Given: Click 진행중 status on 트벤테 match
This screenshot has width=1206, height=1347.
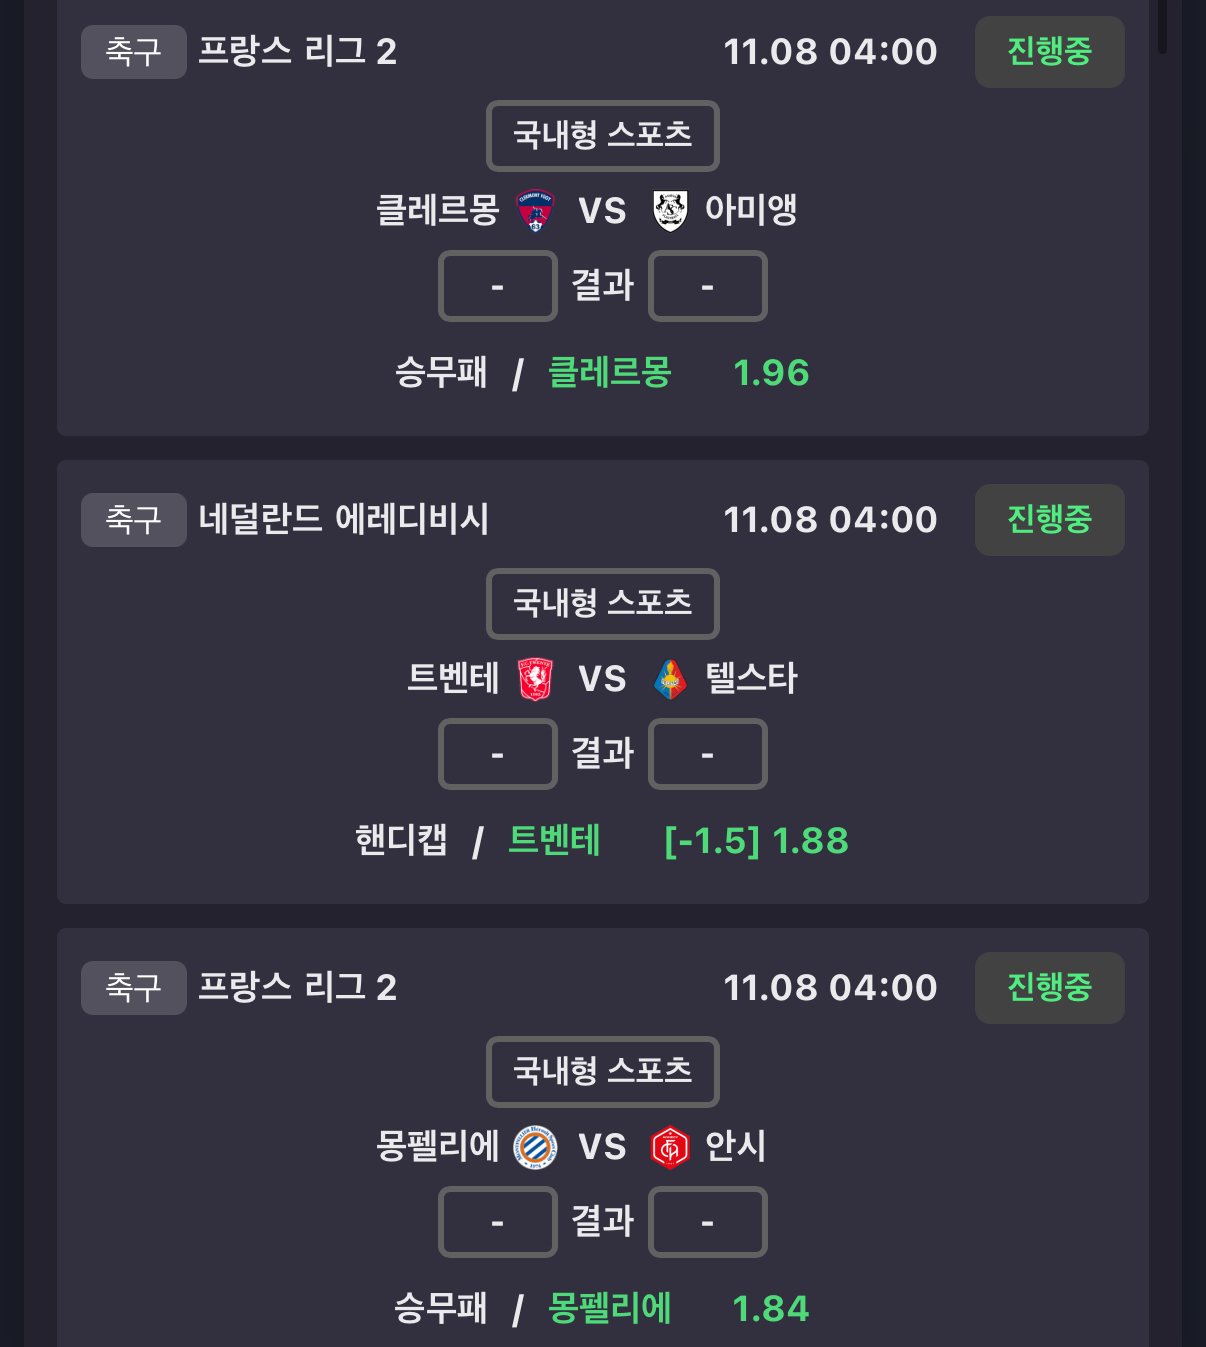Looking at the screenshot, I should (1049, 520).
